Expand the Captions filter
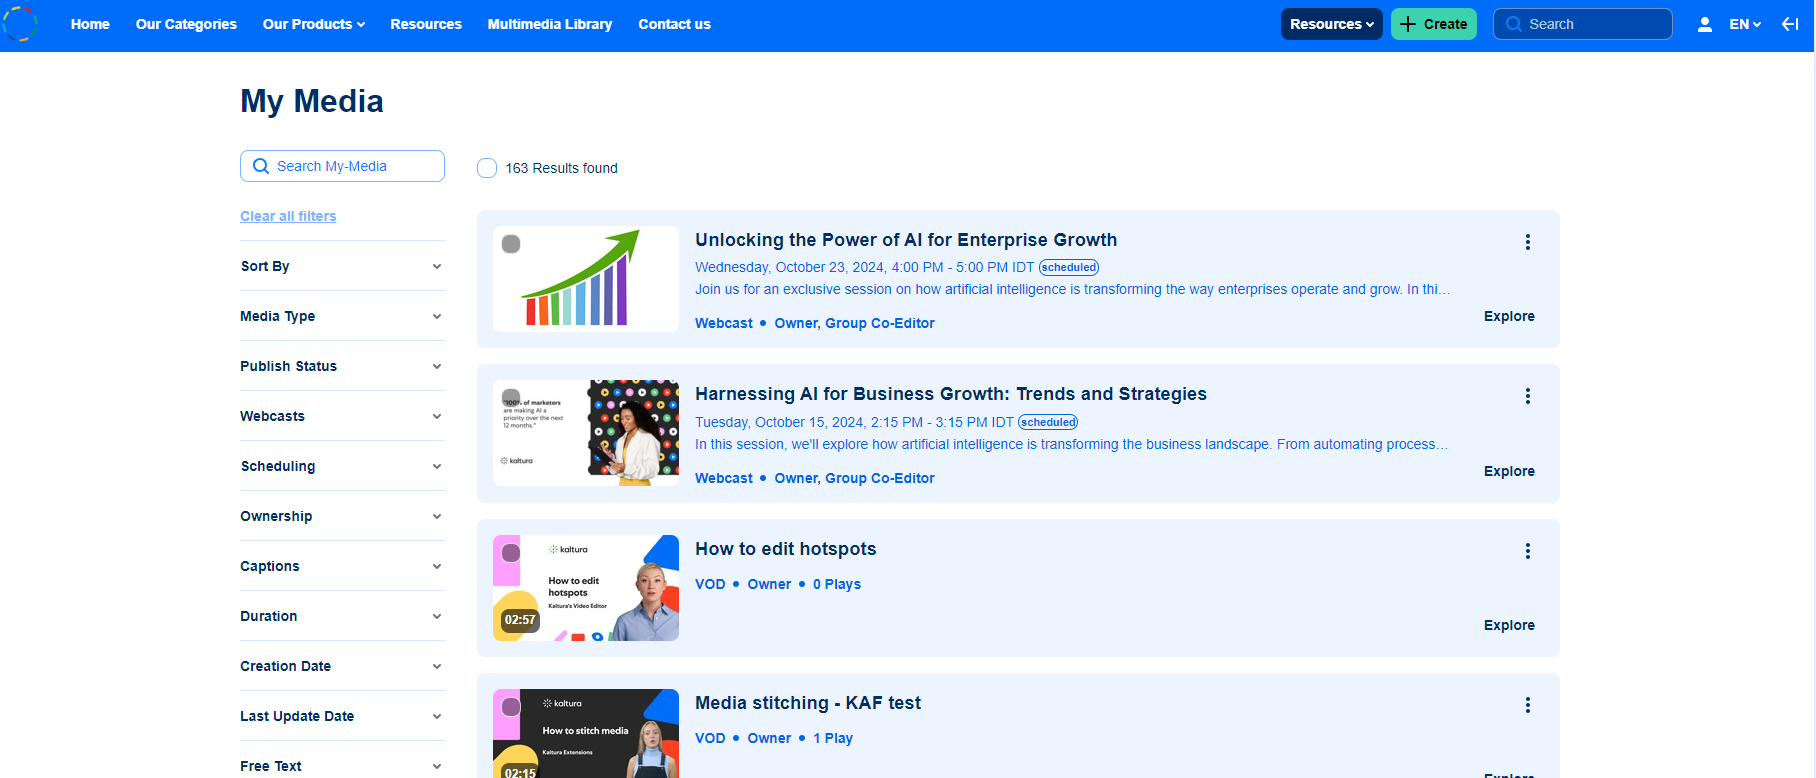The image size is (1816, 778). pyautogui.click(x=342, y=566)
